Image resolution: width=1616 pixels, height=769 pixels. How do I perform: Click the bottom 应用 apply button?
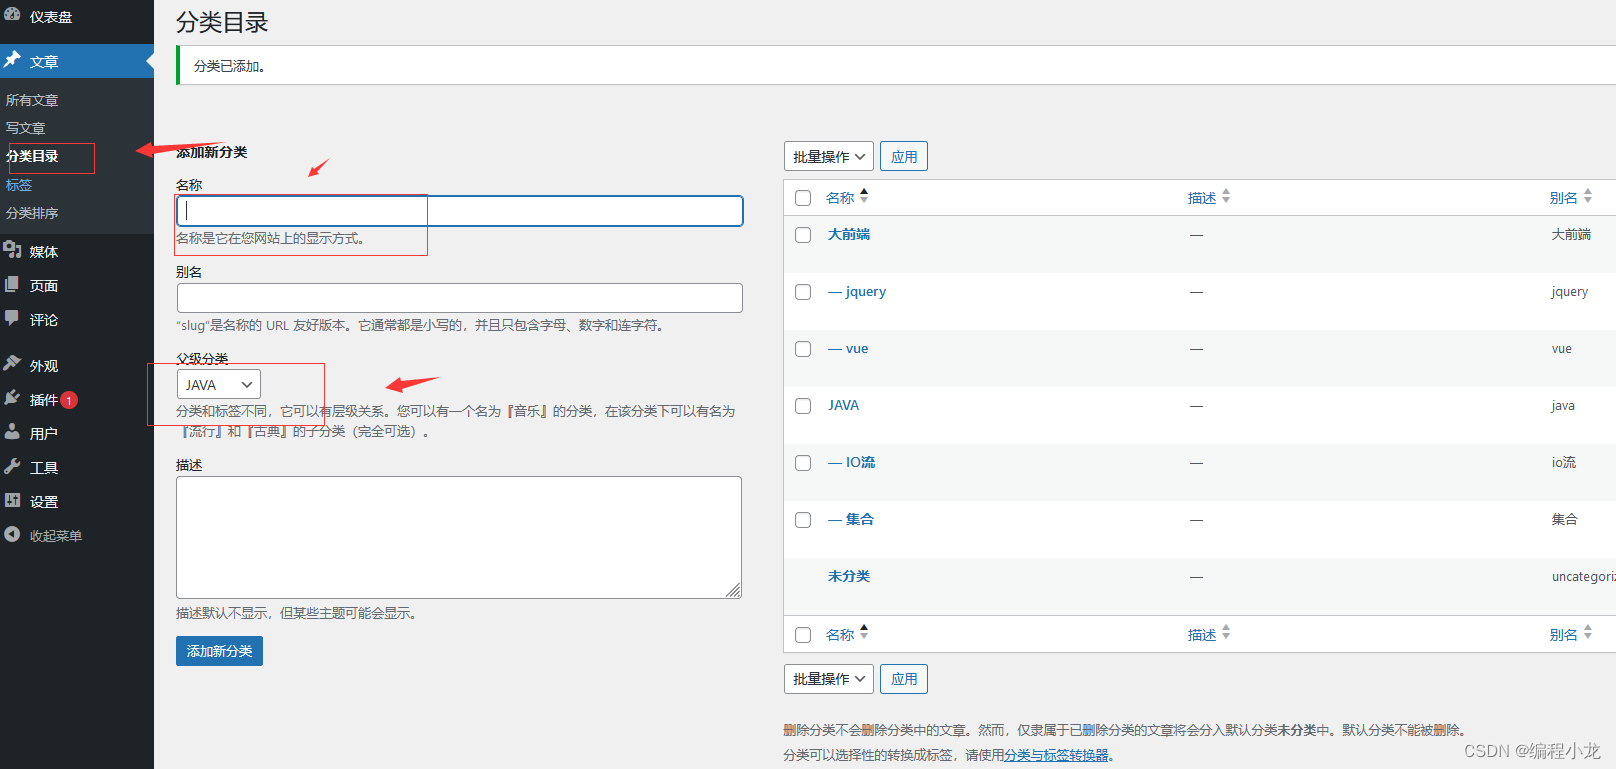point(904,679)
